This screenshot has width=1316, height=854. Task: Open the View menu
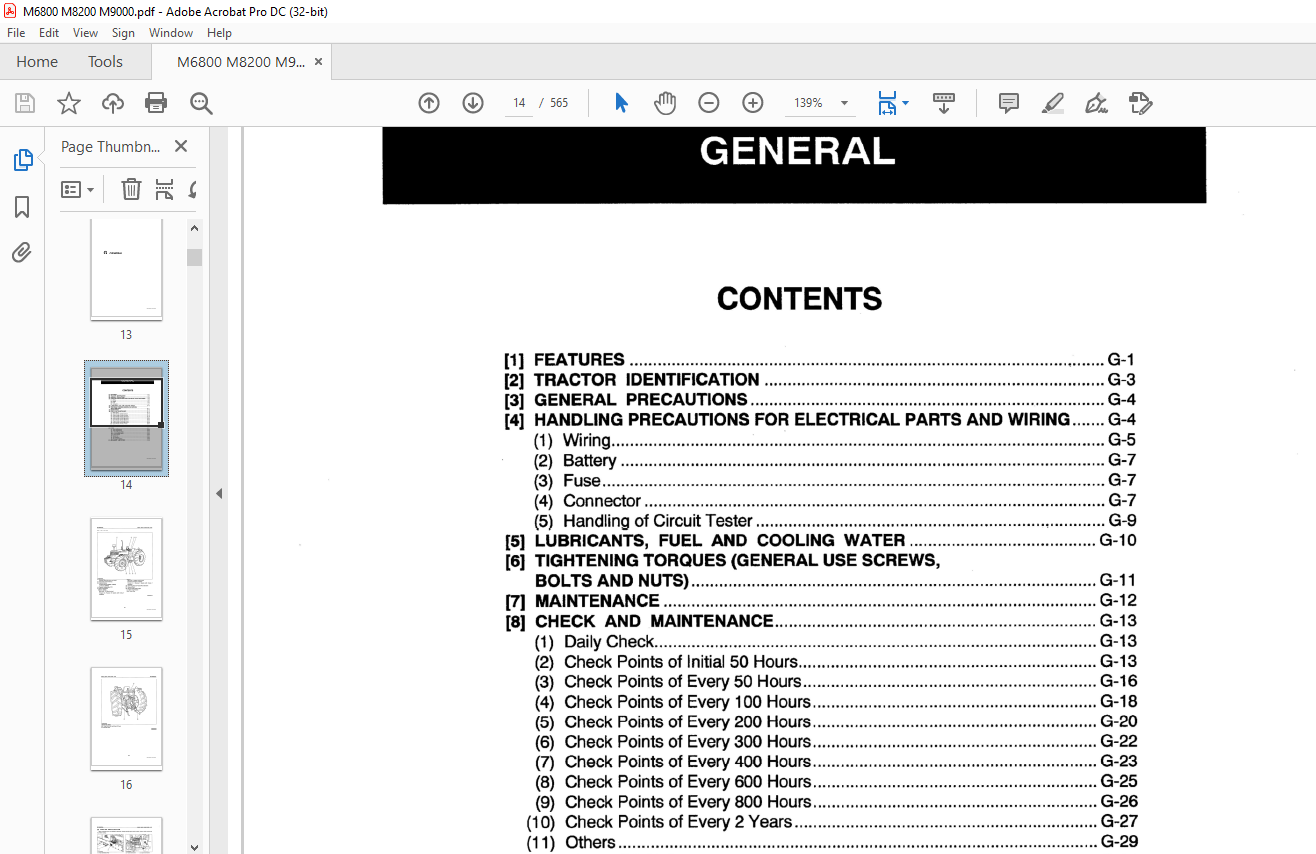[85, 33]
